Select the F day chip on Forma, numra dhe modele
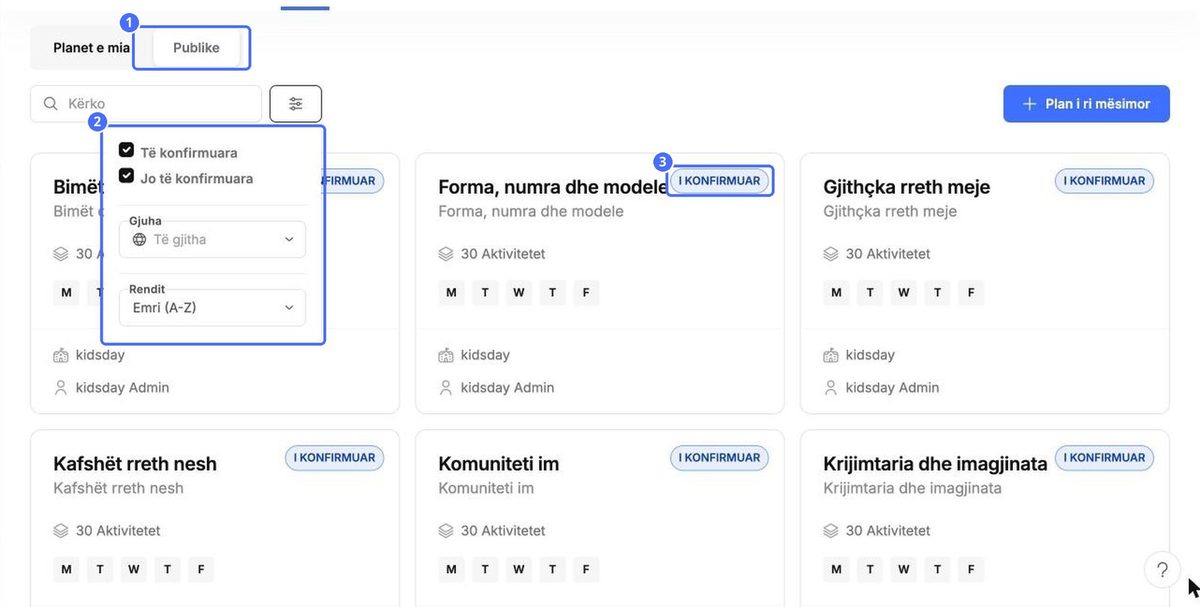This screenshot has width=1200, height=607. (586, 293)
